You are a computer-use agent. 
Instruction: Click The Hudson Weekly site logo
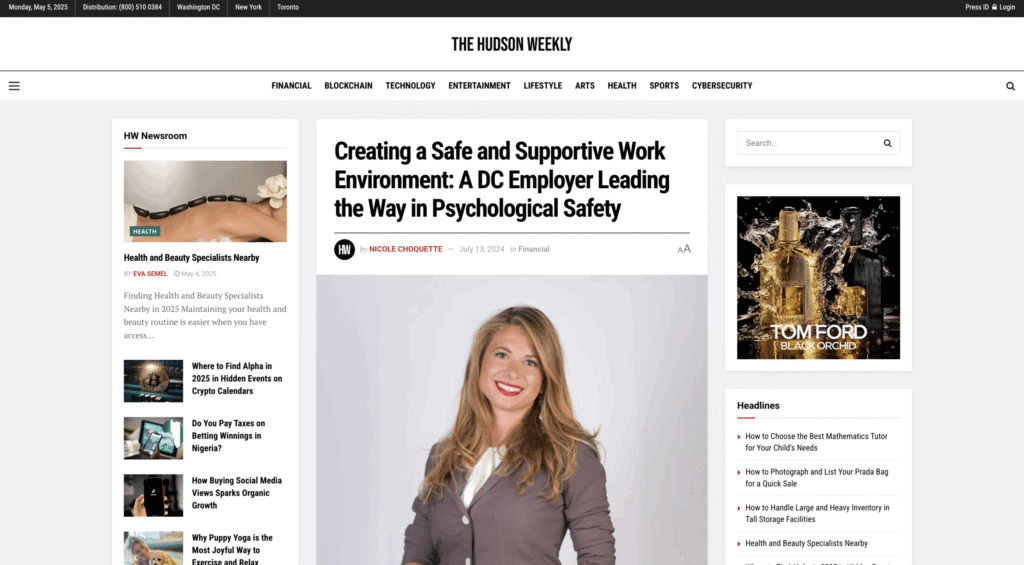[511, 44]
